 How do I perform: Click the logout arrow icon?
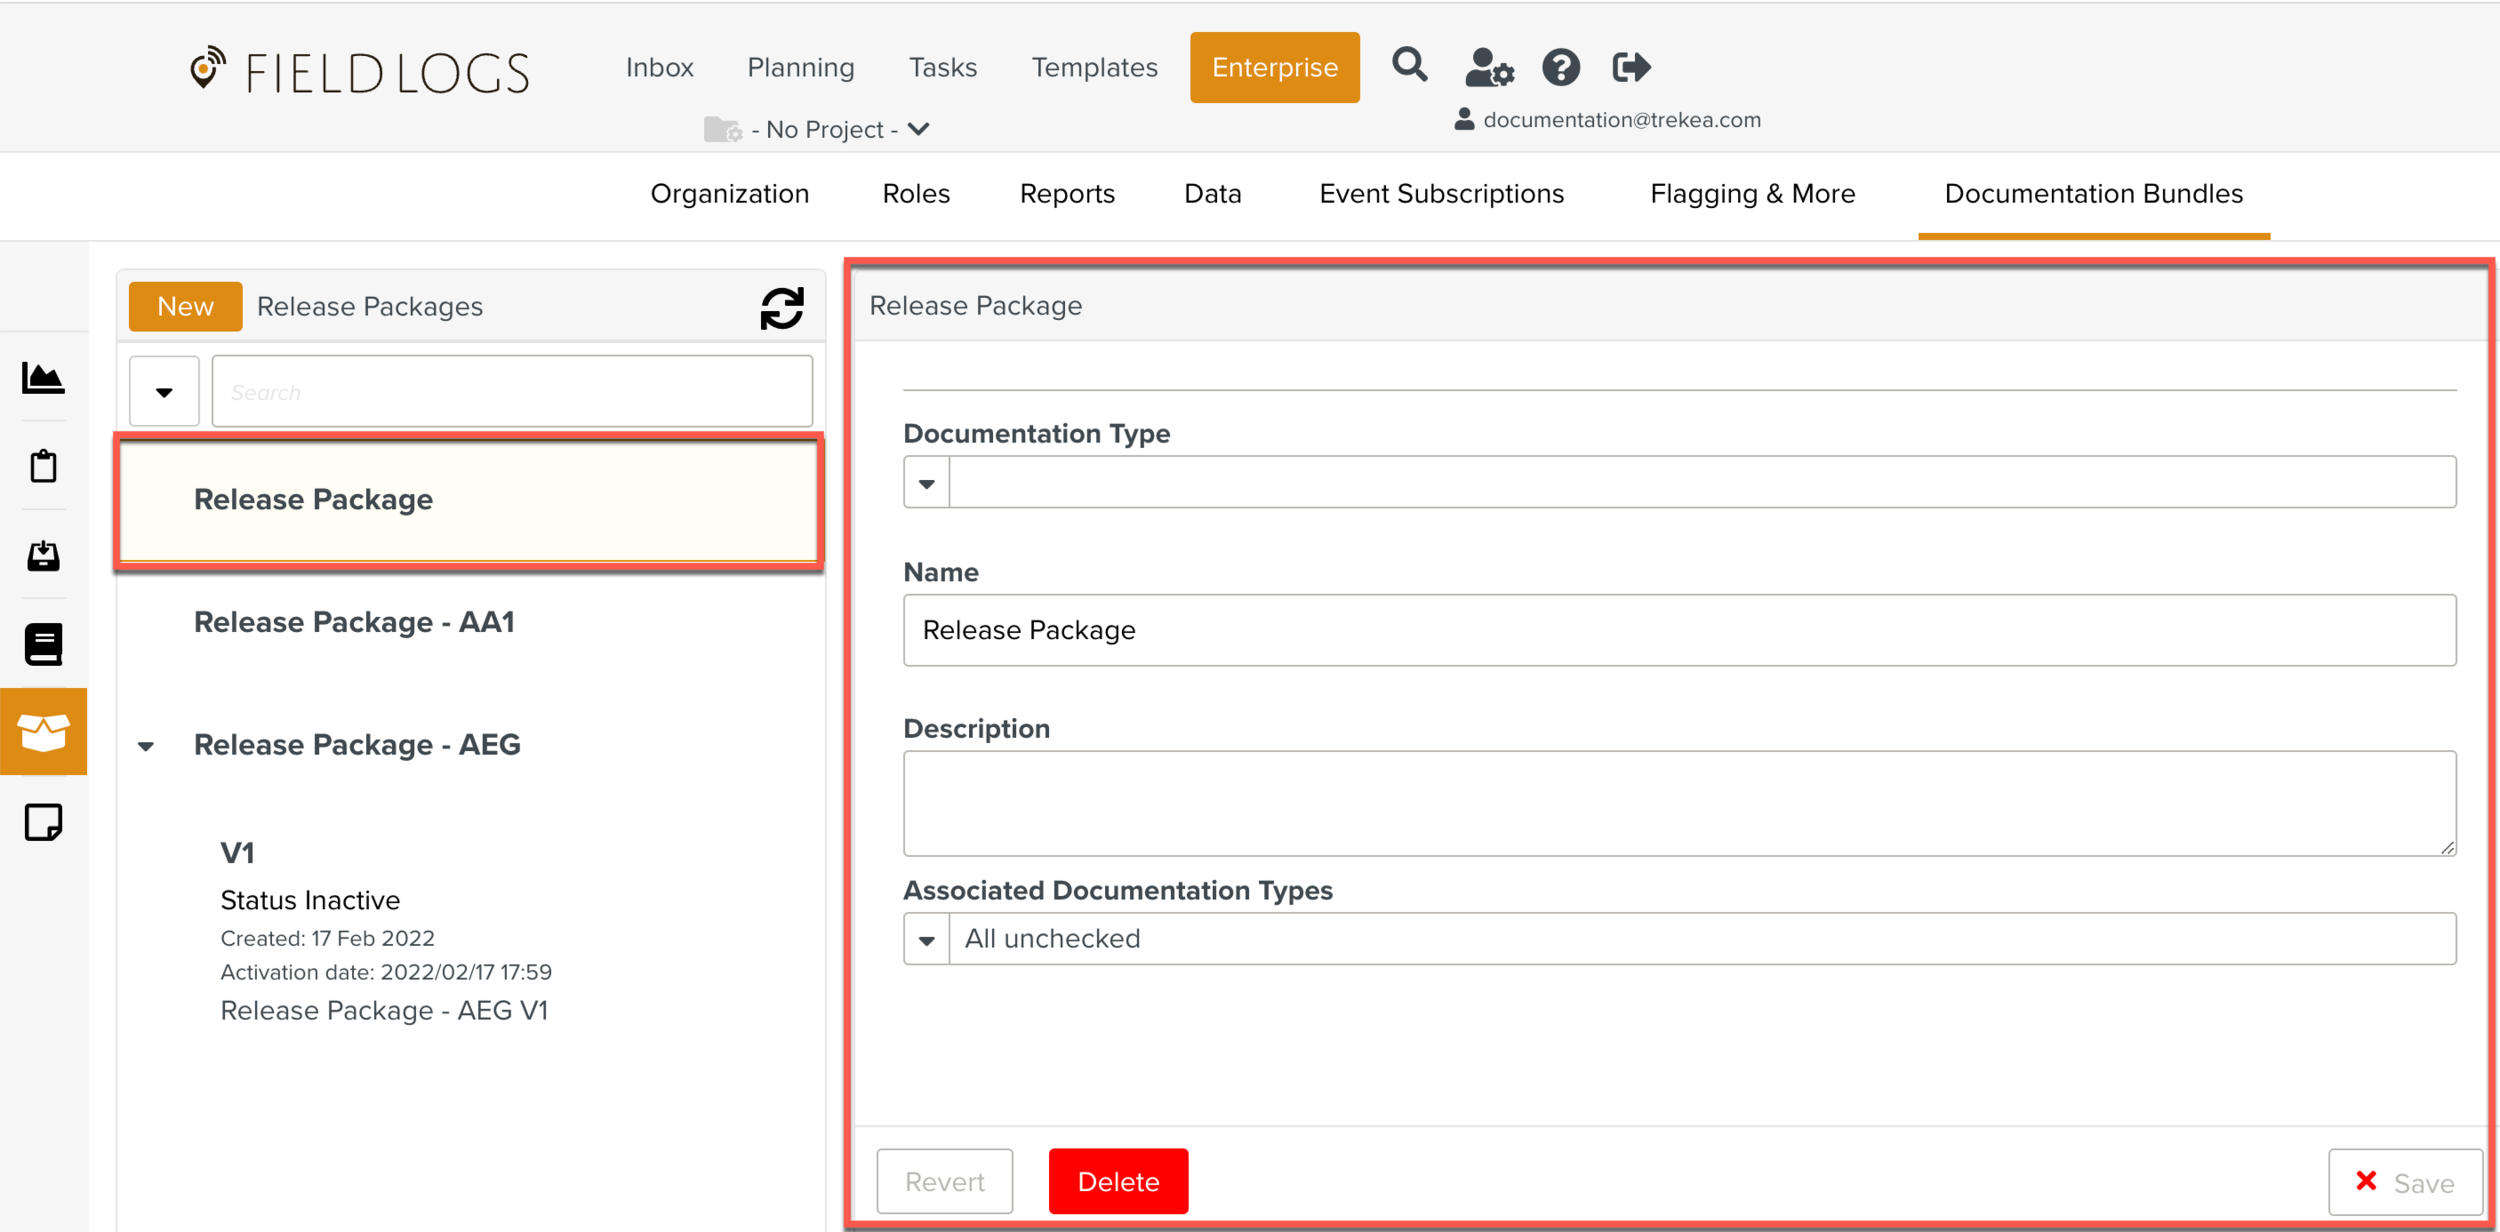pyautogui.click(x=1631, y=68)
